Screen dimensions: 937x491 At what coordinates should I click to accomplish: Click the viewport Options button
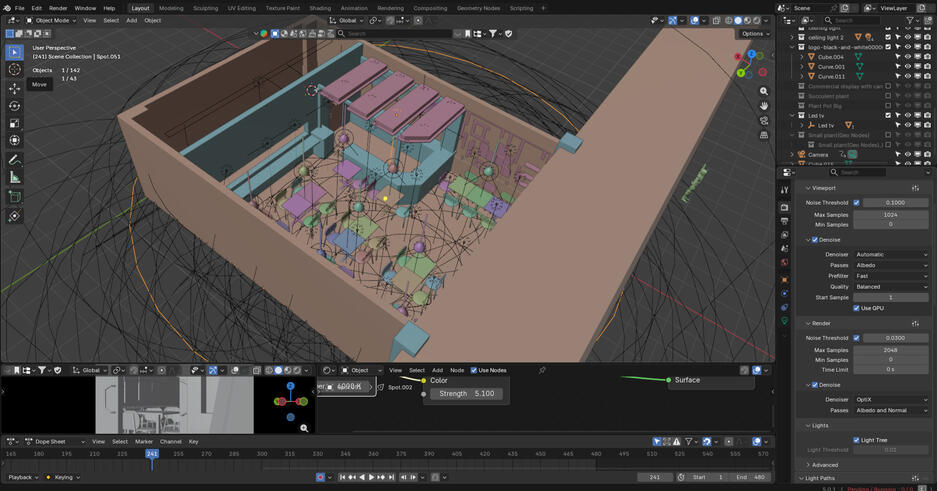pyautogui.click(x=752, y=33)
